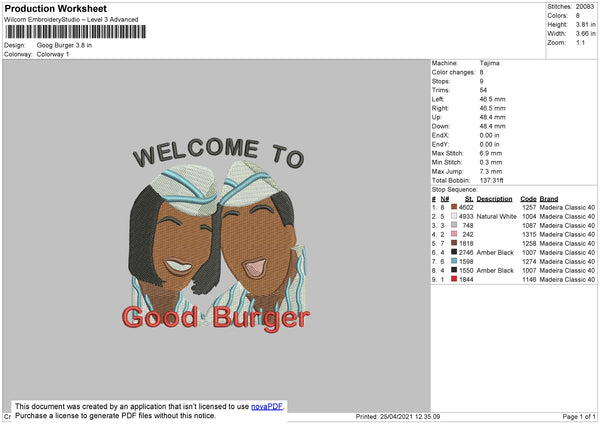Click the 'Page 1 of 1' footer text
Viewport: 600px width, 424px height.
579,417
